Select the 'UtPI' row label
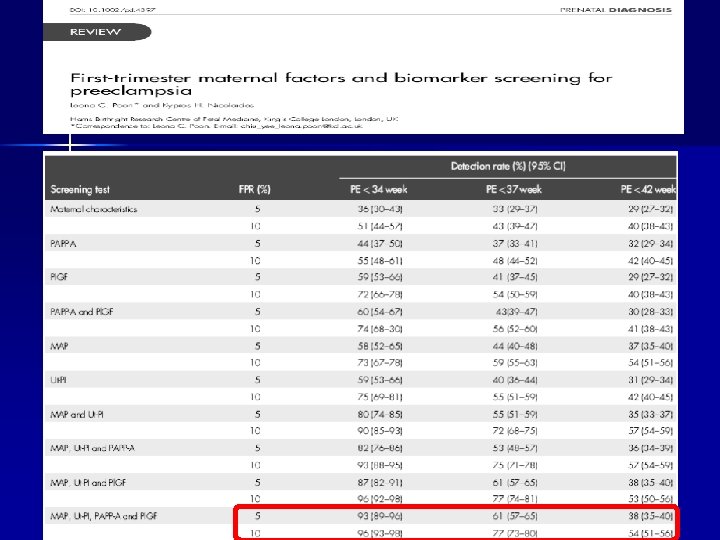 (x=58, y=380)
